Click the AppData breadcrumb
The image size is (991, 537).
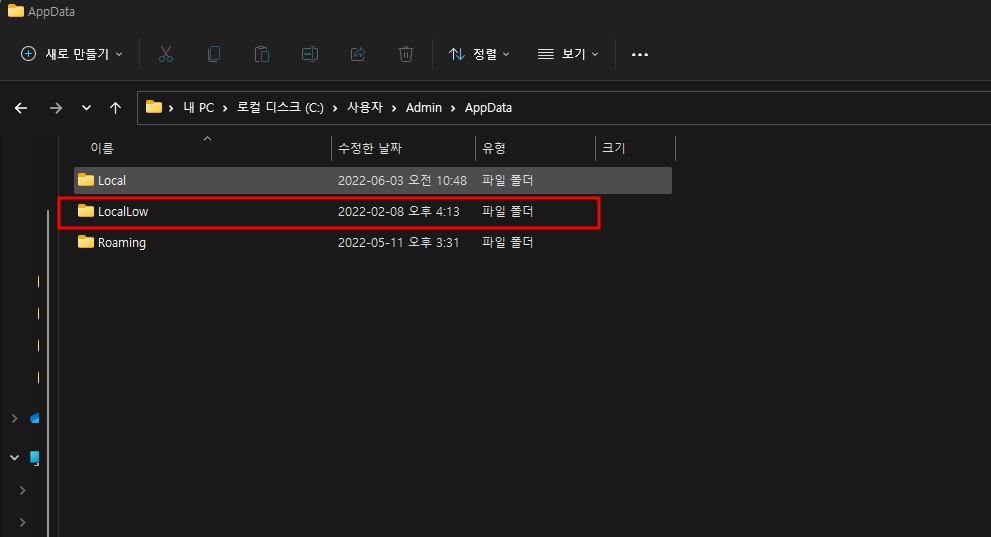(488, 107)
